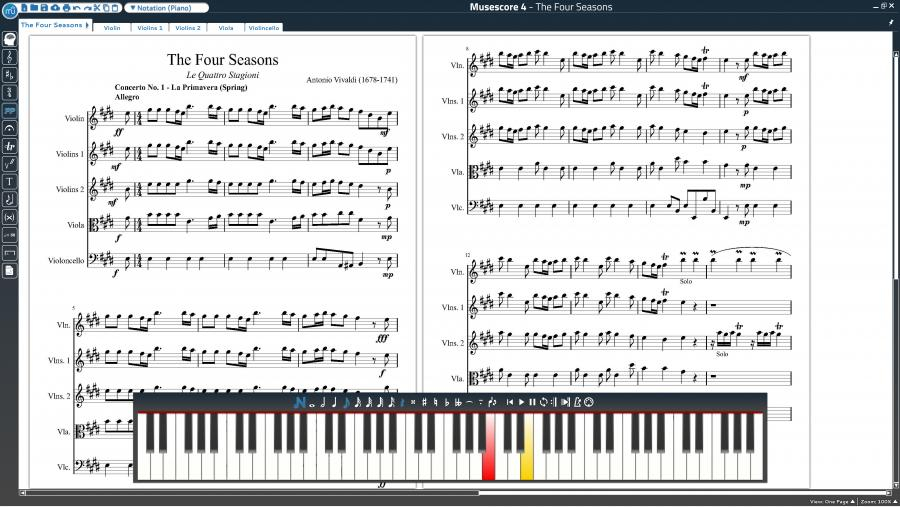Screen dimensions: 900x507
Task: Open the Violins 1 part tab
Action: (x=150, y=28)
